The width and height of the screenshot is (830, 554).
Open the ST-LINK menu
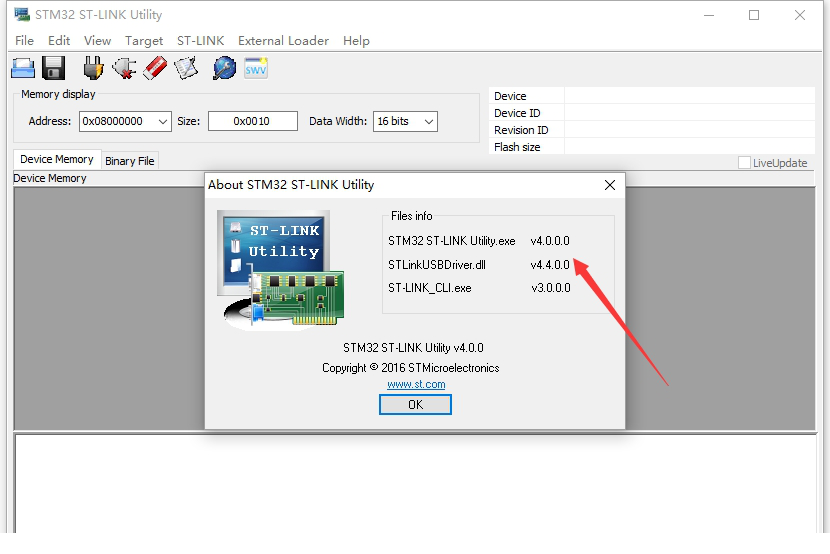[x=200, y=41]
